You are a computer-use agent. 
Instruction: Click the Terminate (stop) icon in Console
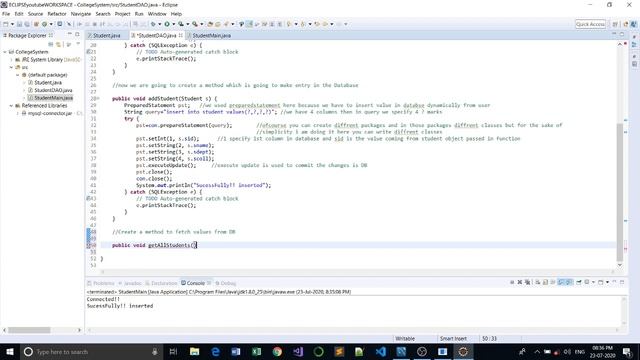coord(512,282)
